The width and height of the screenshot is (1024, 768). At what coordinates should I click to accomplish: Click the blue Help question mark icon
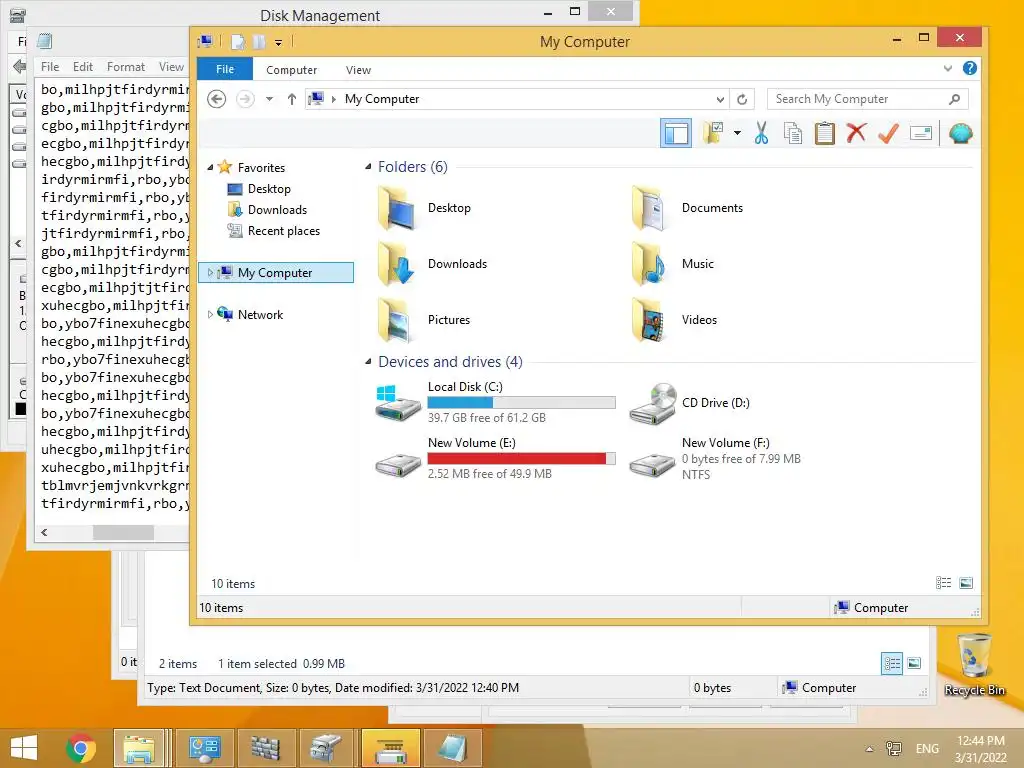pos(970,68)
